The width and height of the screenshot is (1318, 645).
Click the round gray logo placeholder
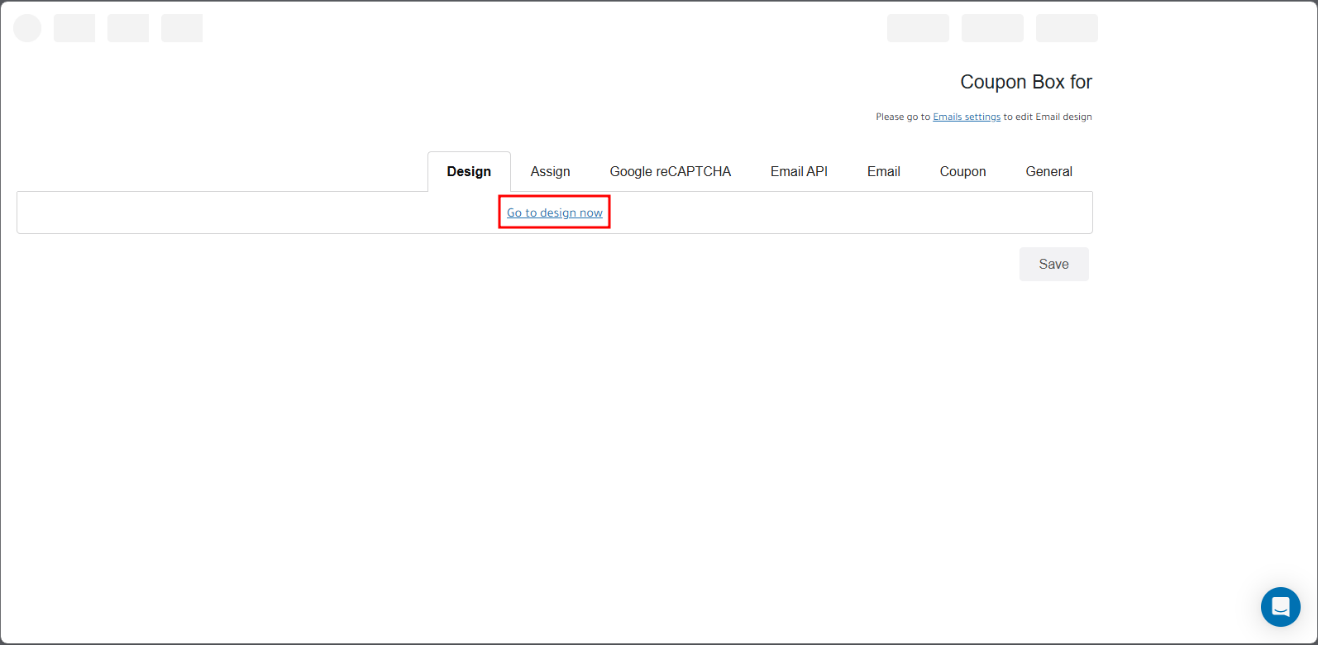coord(27,28)
